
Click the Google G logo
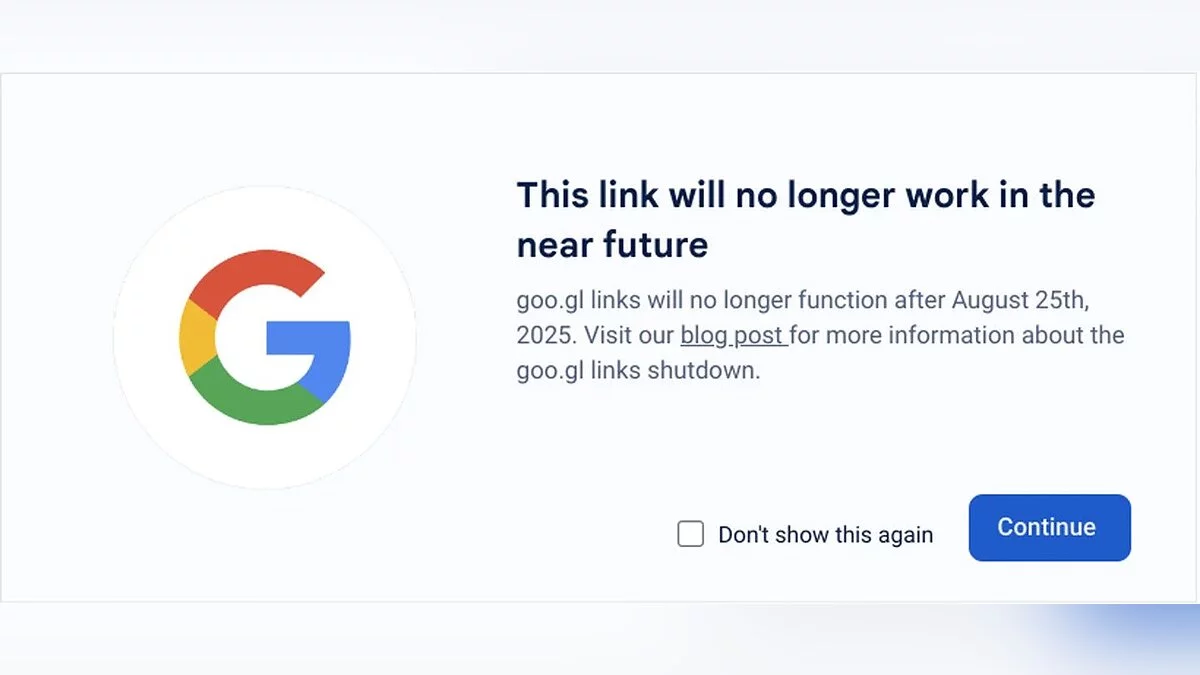click(x=265, y=338)
